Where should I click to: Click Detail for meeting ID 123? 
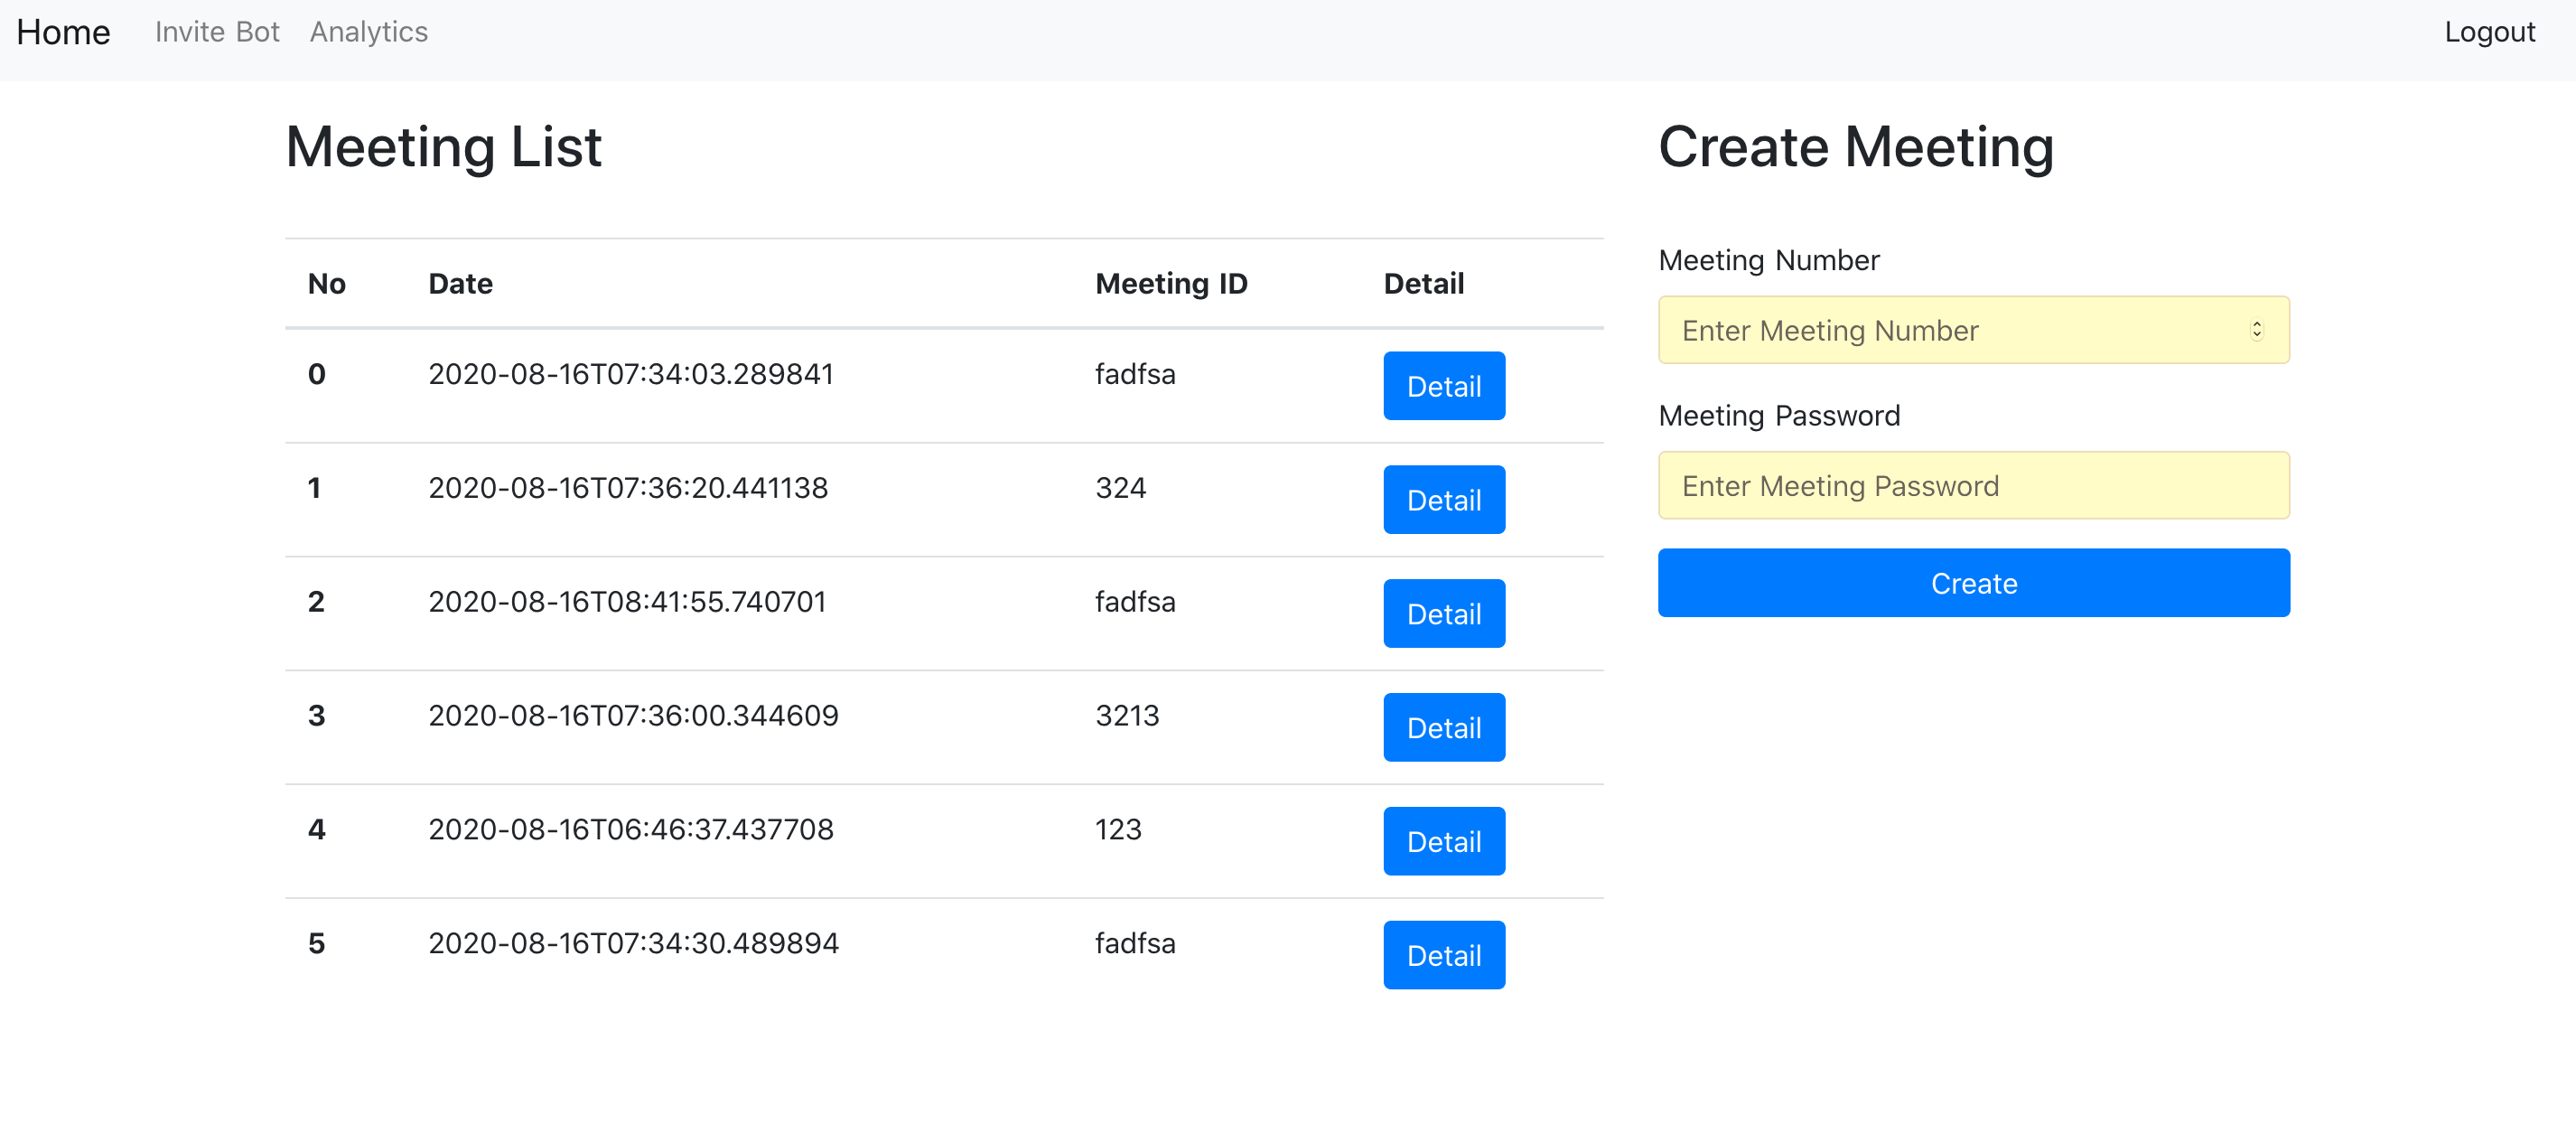1443,841
